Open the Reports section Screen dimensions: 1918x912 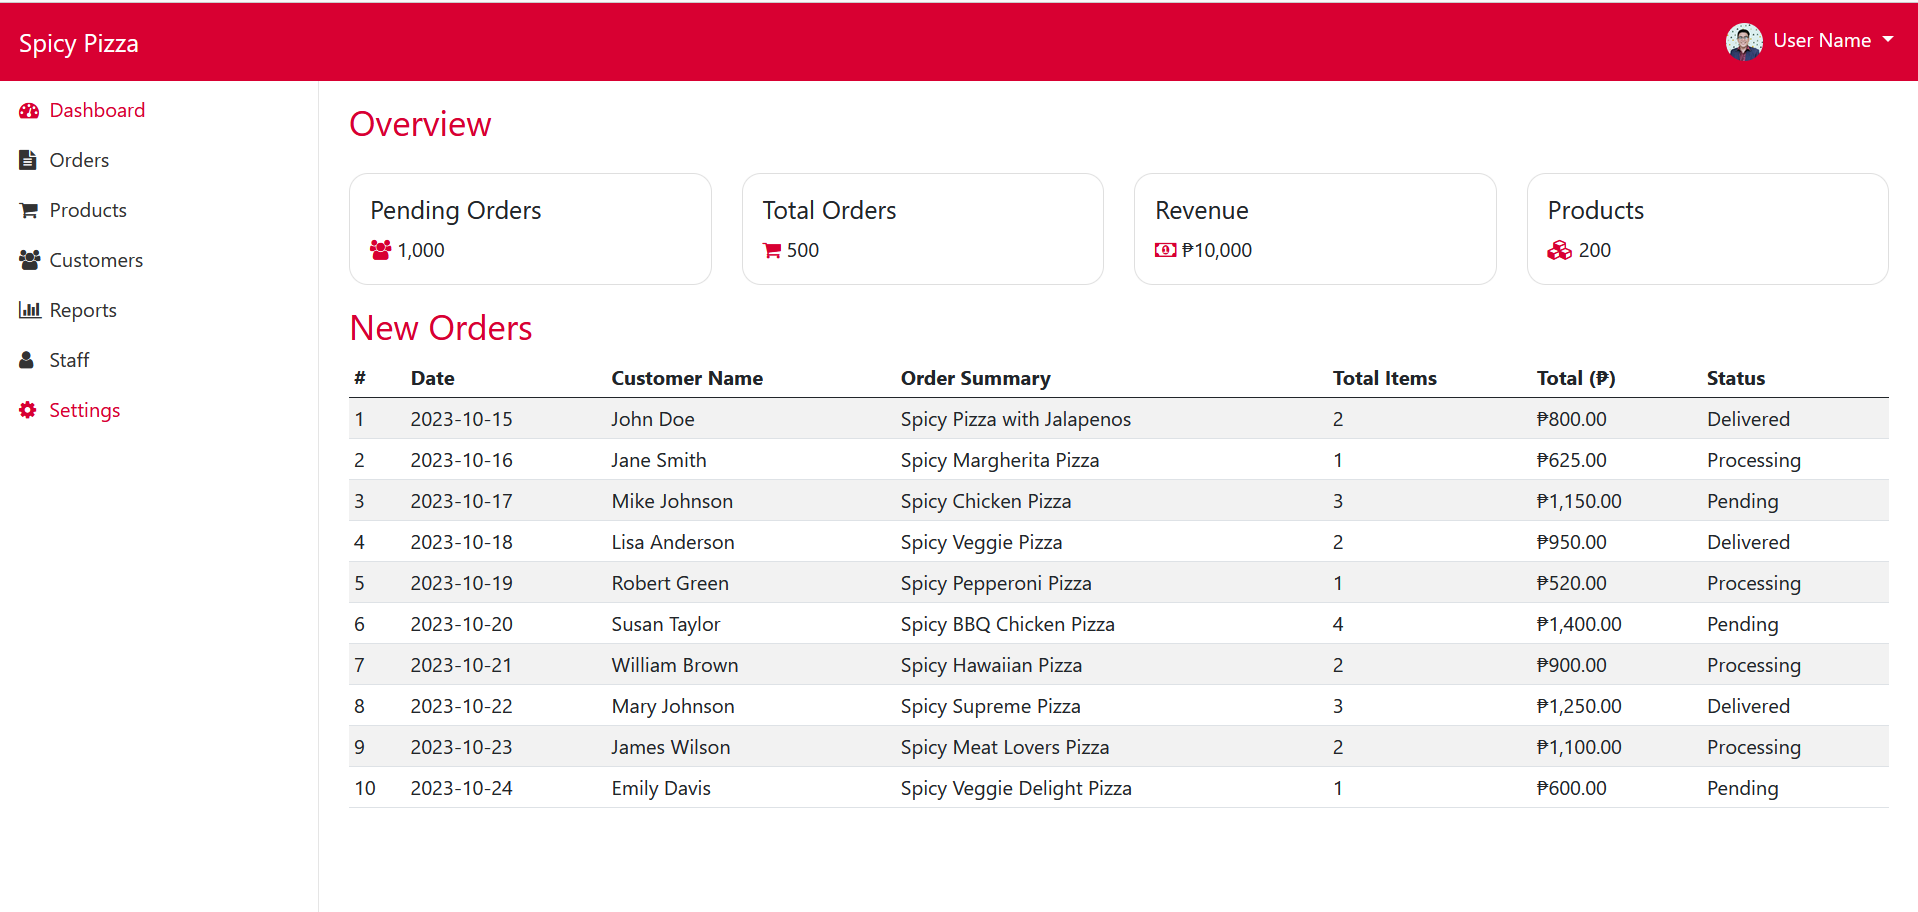point(83,310)
